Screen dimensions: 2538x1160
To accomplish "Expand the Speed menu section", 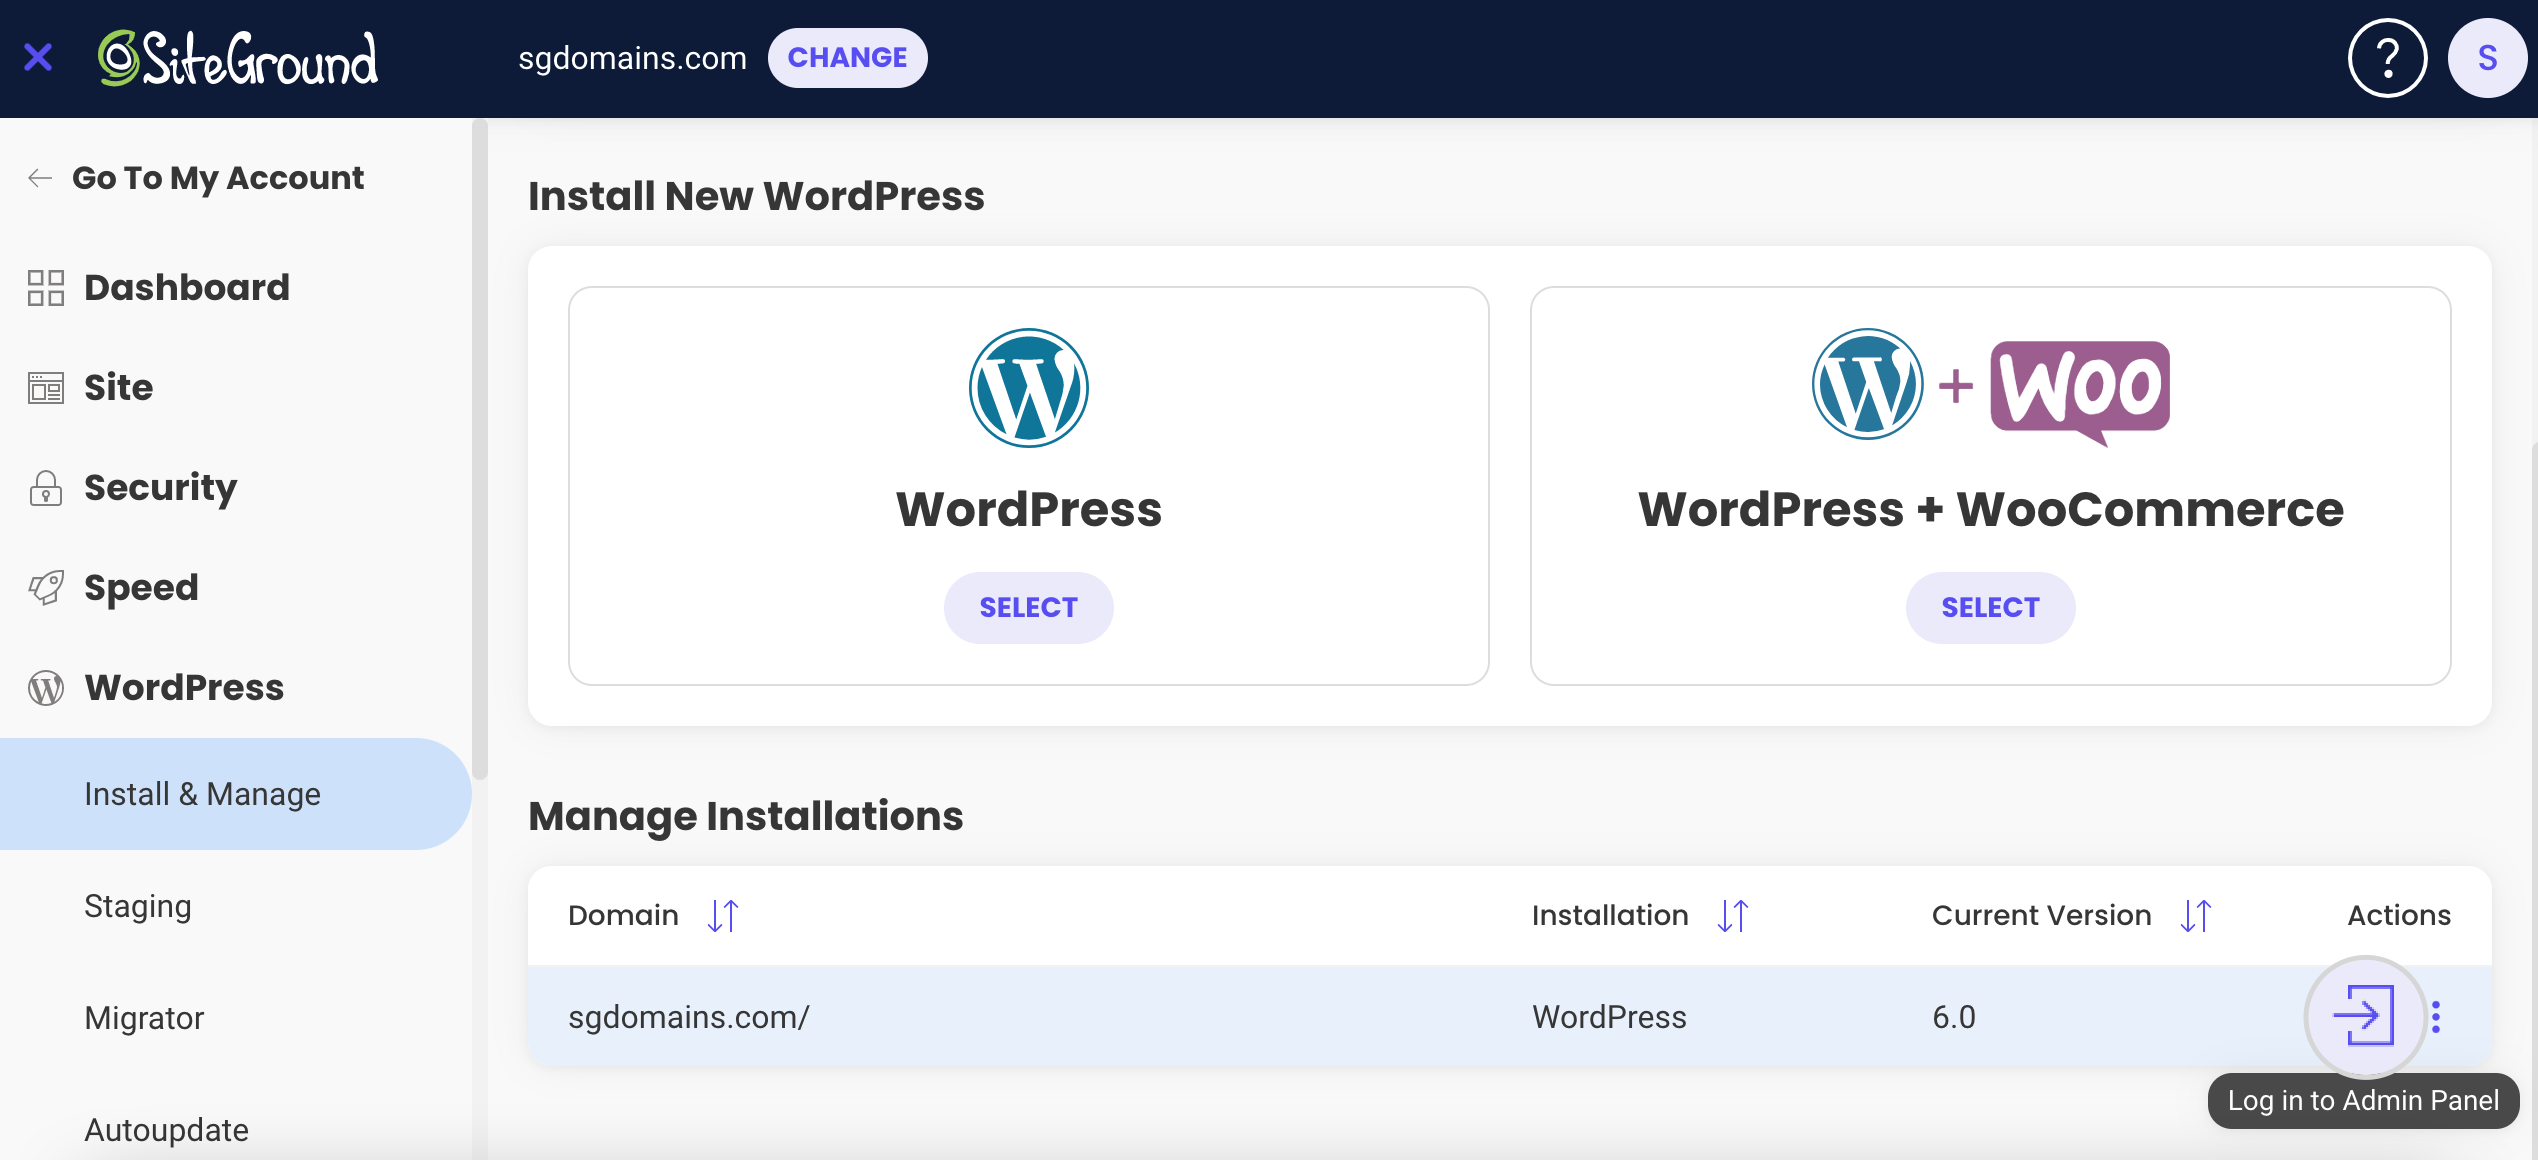I will coord(141,588).
